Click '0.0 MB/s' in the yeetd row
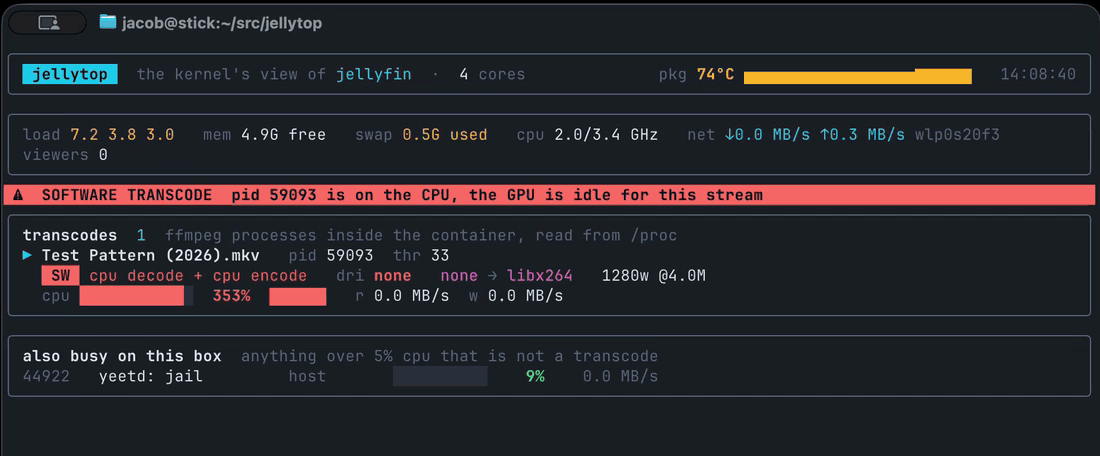Viewport: 1100px width, 456px height. [620, 377]
